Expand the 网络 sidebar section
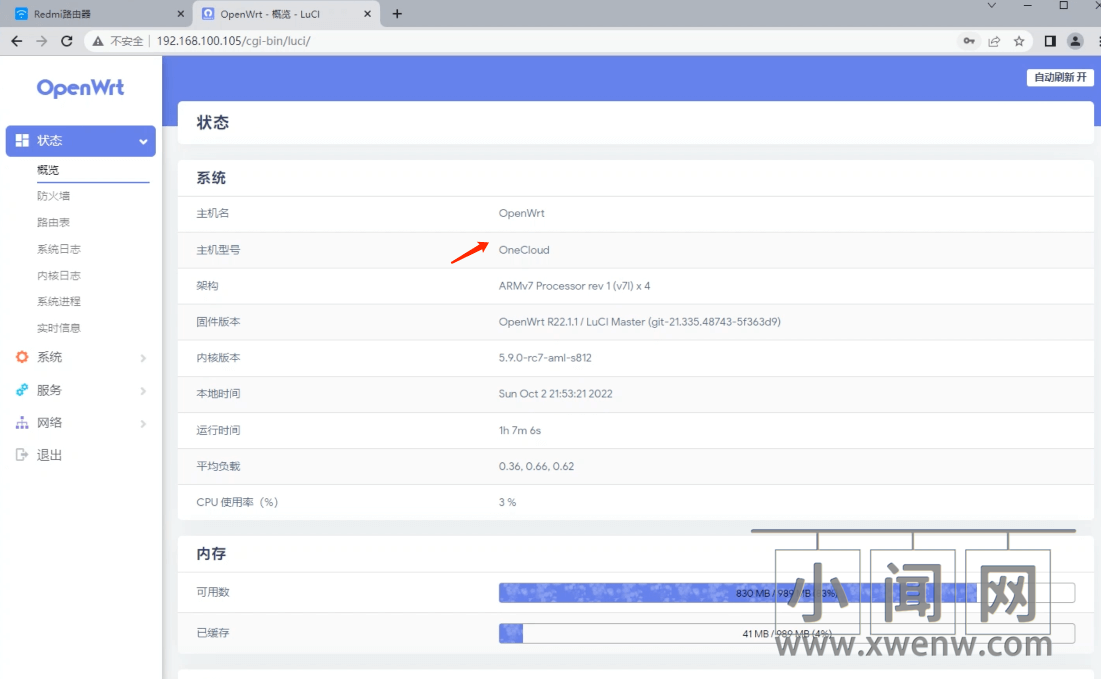 pos(81,423)
